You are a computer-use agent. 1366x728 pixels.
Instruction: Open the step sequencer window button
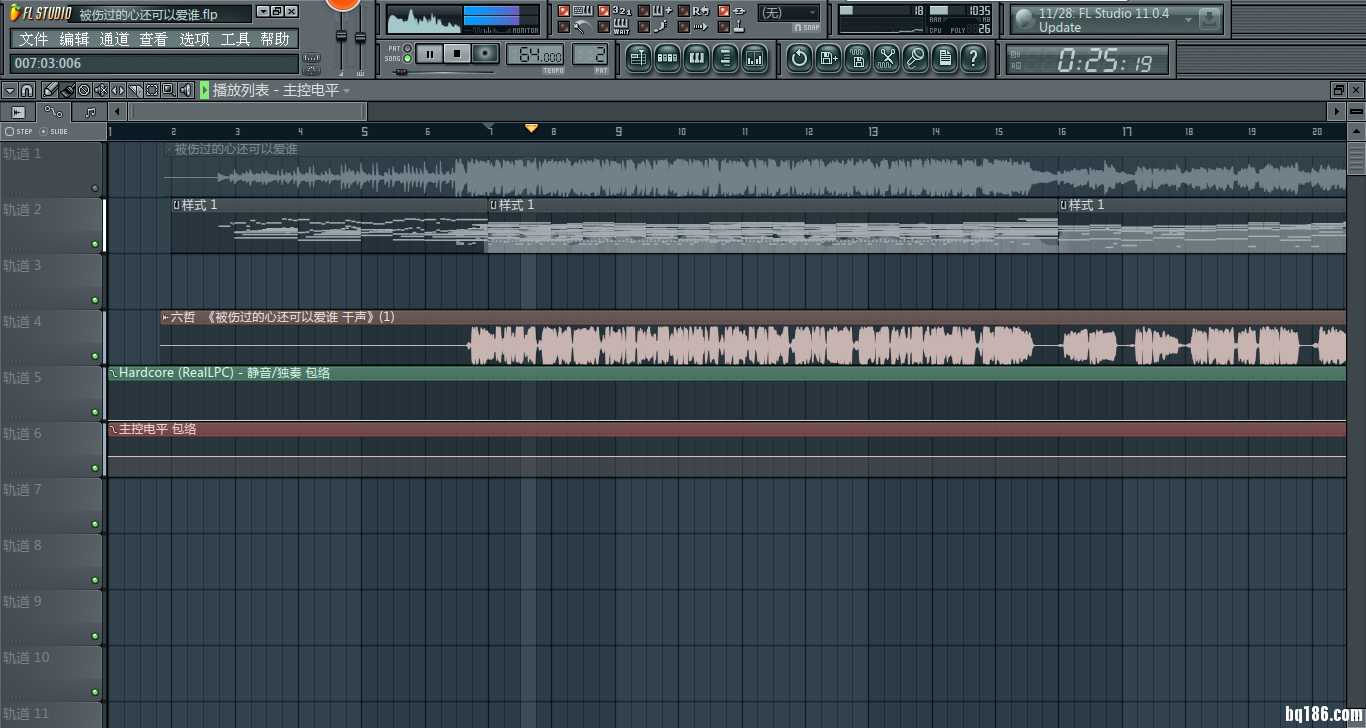[x=667, y=58]
